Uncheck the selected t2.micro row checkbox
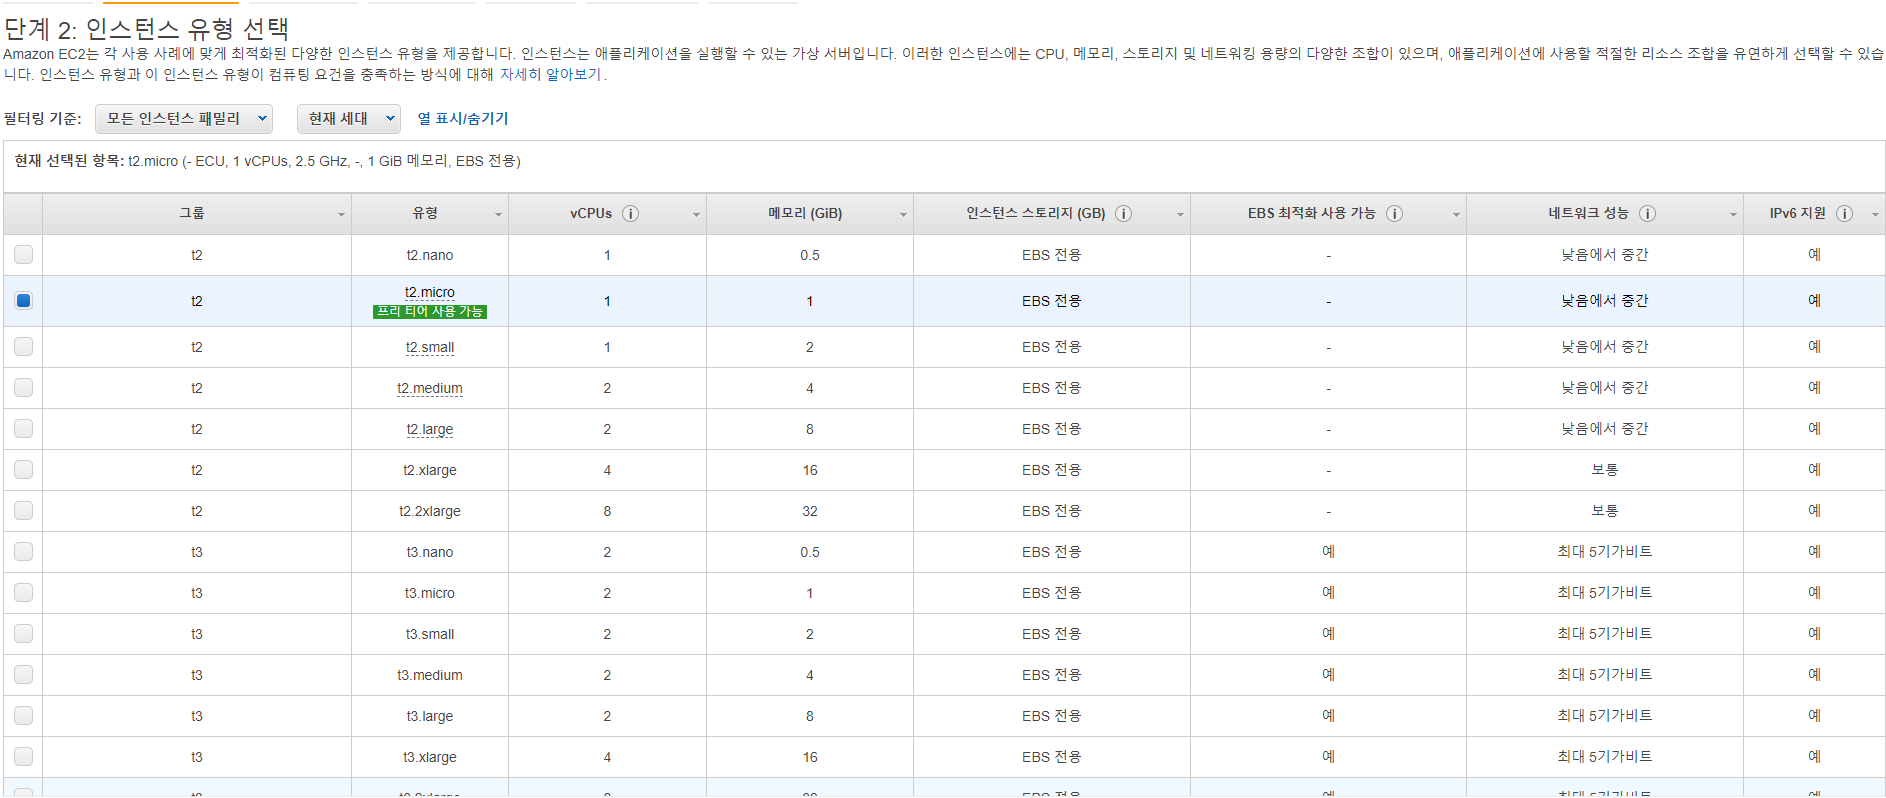 coord(23,300)
